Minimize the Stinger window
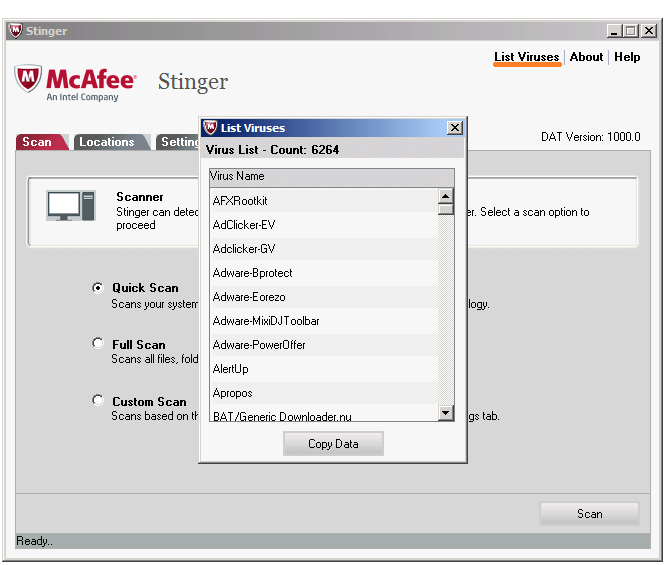The height and width of the screenshot is (565, 666). tap(614, 31)
